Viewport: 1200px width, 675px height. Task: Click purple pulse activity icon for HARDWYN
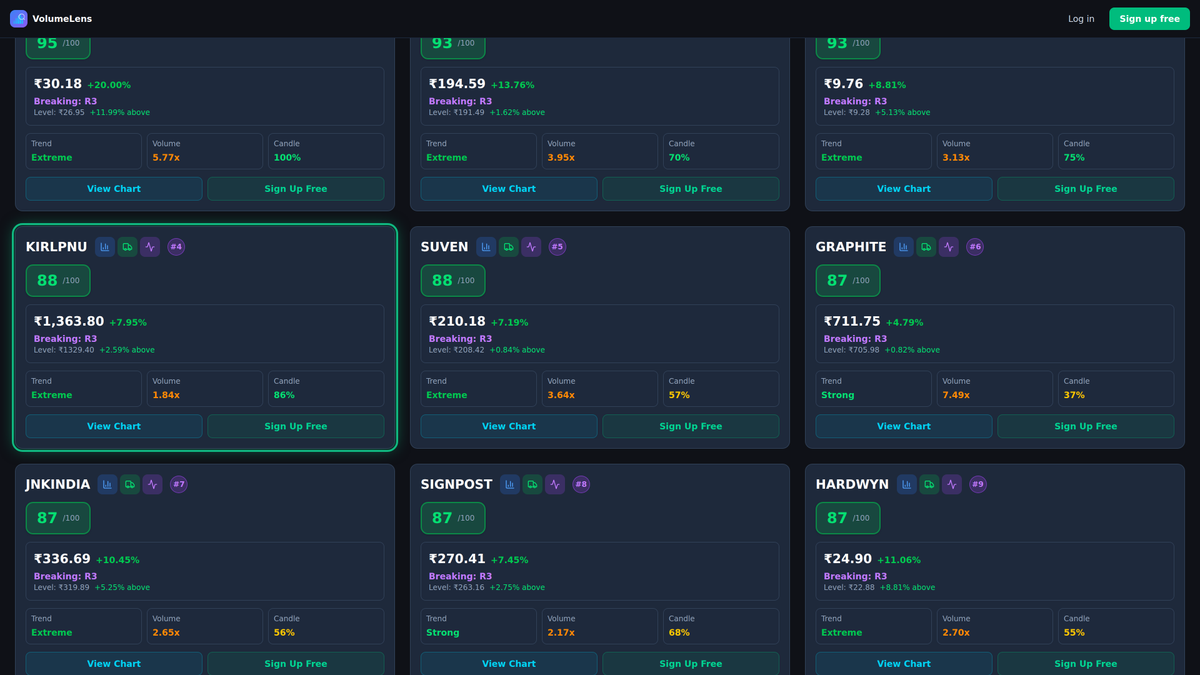point(952,484)
